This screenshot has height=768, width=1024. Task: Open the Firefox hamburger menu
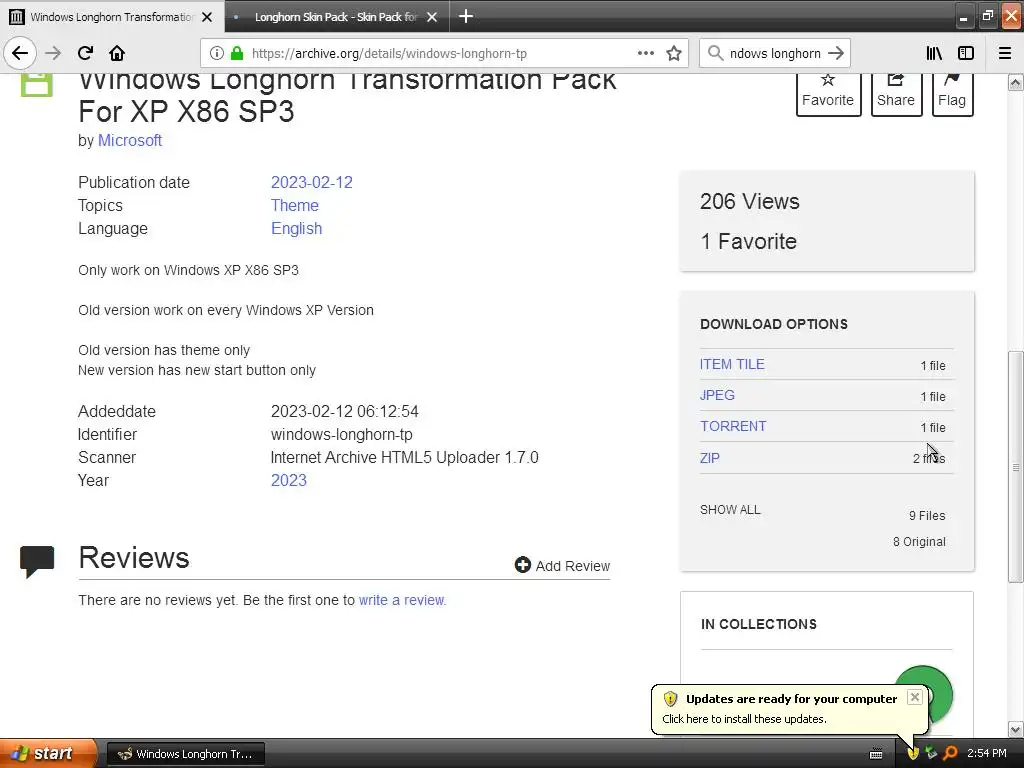click(x=1005, y=53)
